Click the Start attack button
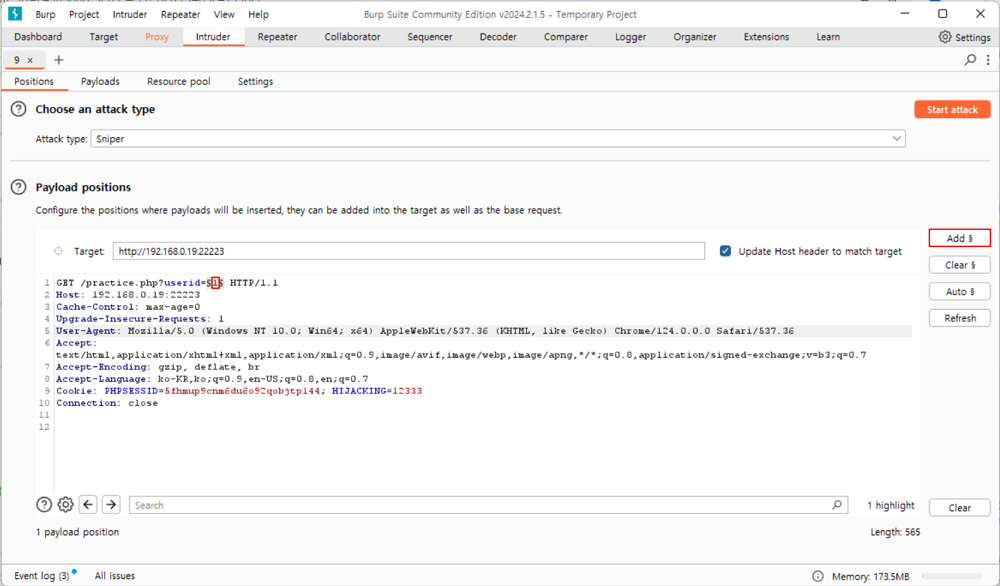Image resolution: width=1000 pixels, height=586 pixels. click(x=952, y=109)
